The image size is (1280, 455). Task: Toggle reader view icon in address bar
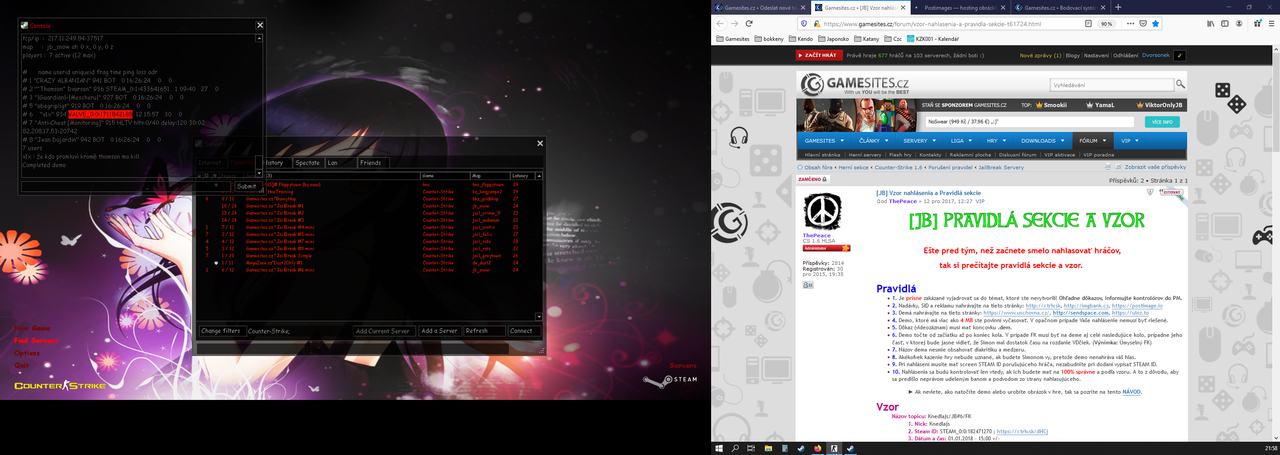tap(1088, 23)
